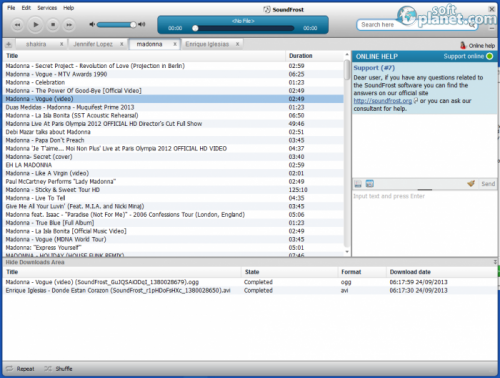Image resolution: width=500 pixels, height=378 pixels.
Task: Open the Edit menu
Action: click(26, 8)
